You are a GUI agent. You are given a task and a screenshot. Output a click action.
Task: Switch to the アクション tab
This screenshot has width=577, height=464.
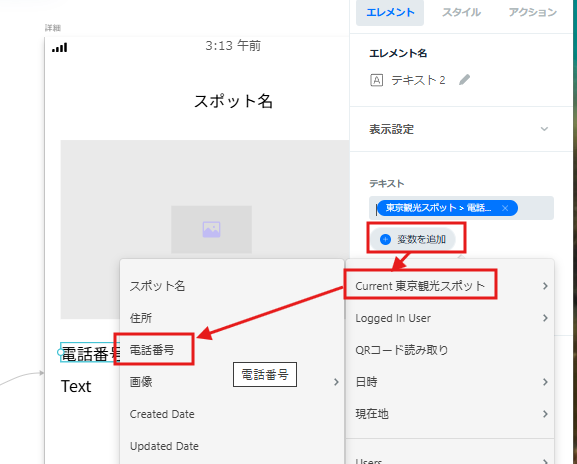pos(532,12)
